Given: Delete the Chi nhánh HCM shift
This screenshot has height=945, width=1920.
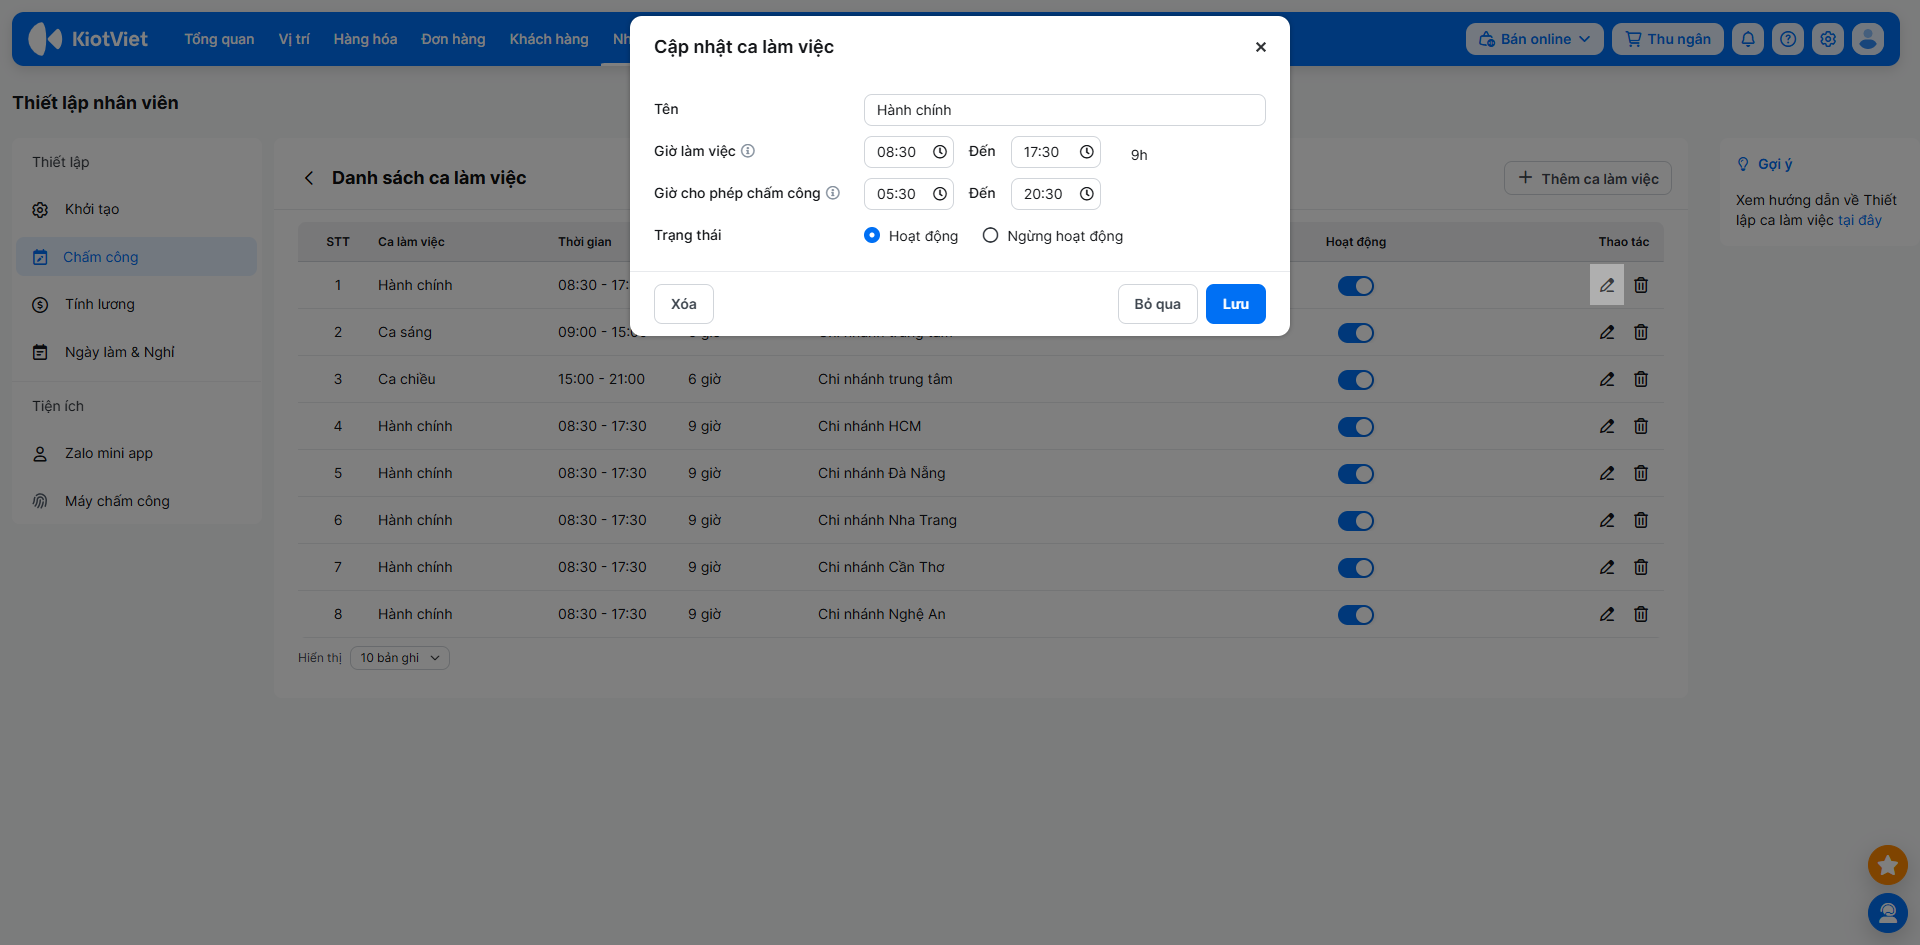Looking at the screenshot, I should (x=1641, y=426).
